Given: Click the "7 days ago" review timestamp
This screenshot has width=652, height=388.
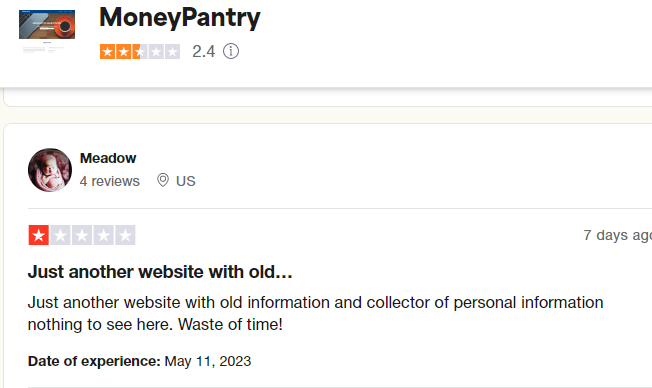Looking at the screenshot, I should pyautogui.click(x=617, y=235).
